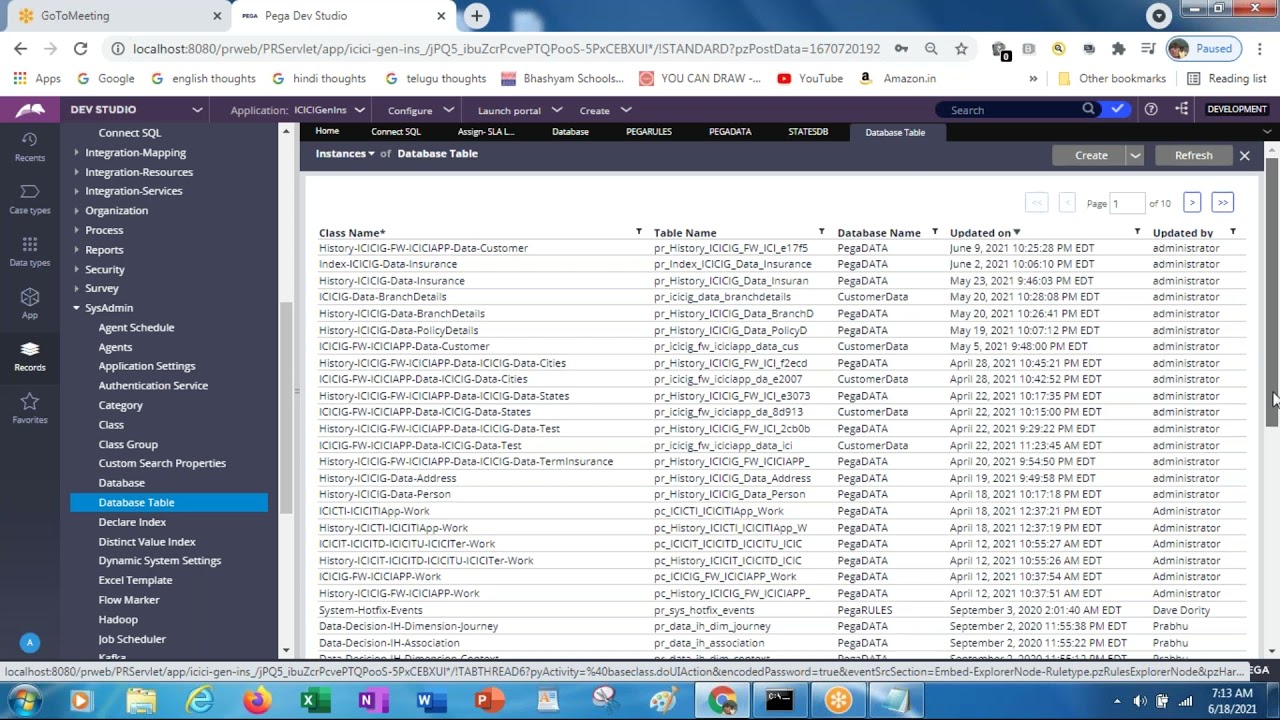
Task: Reload the page in Chrome
Action: (x=81, y=48)
